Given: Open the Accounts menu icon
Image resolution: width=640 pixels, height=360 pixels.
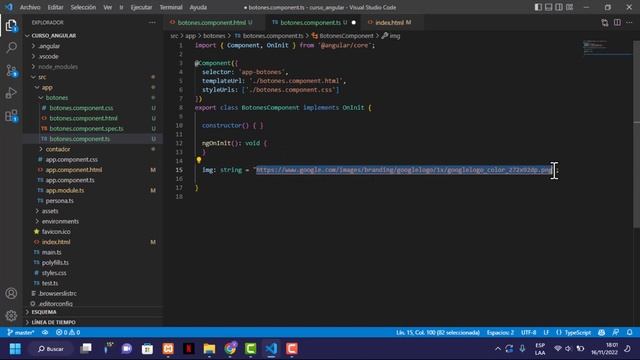Looking at the screenshot, I should click(11, 293).
